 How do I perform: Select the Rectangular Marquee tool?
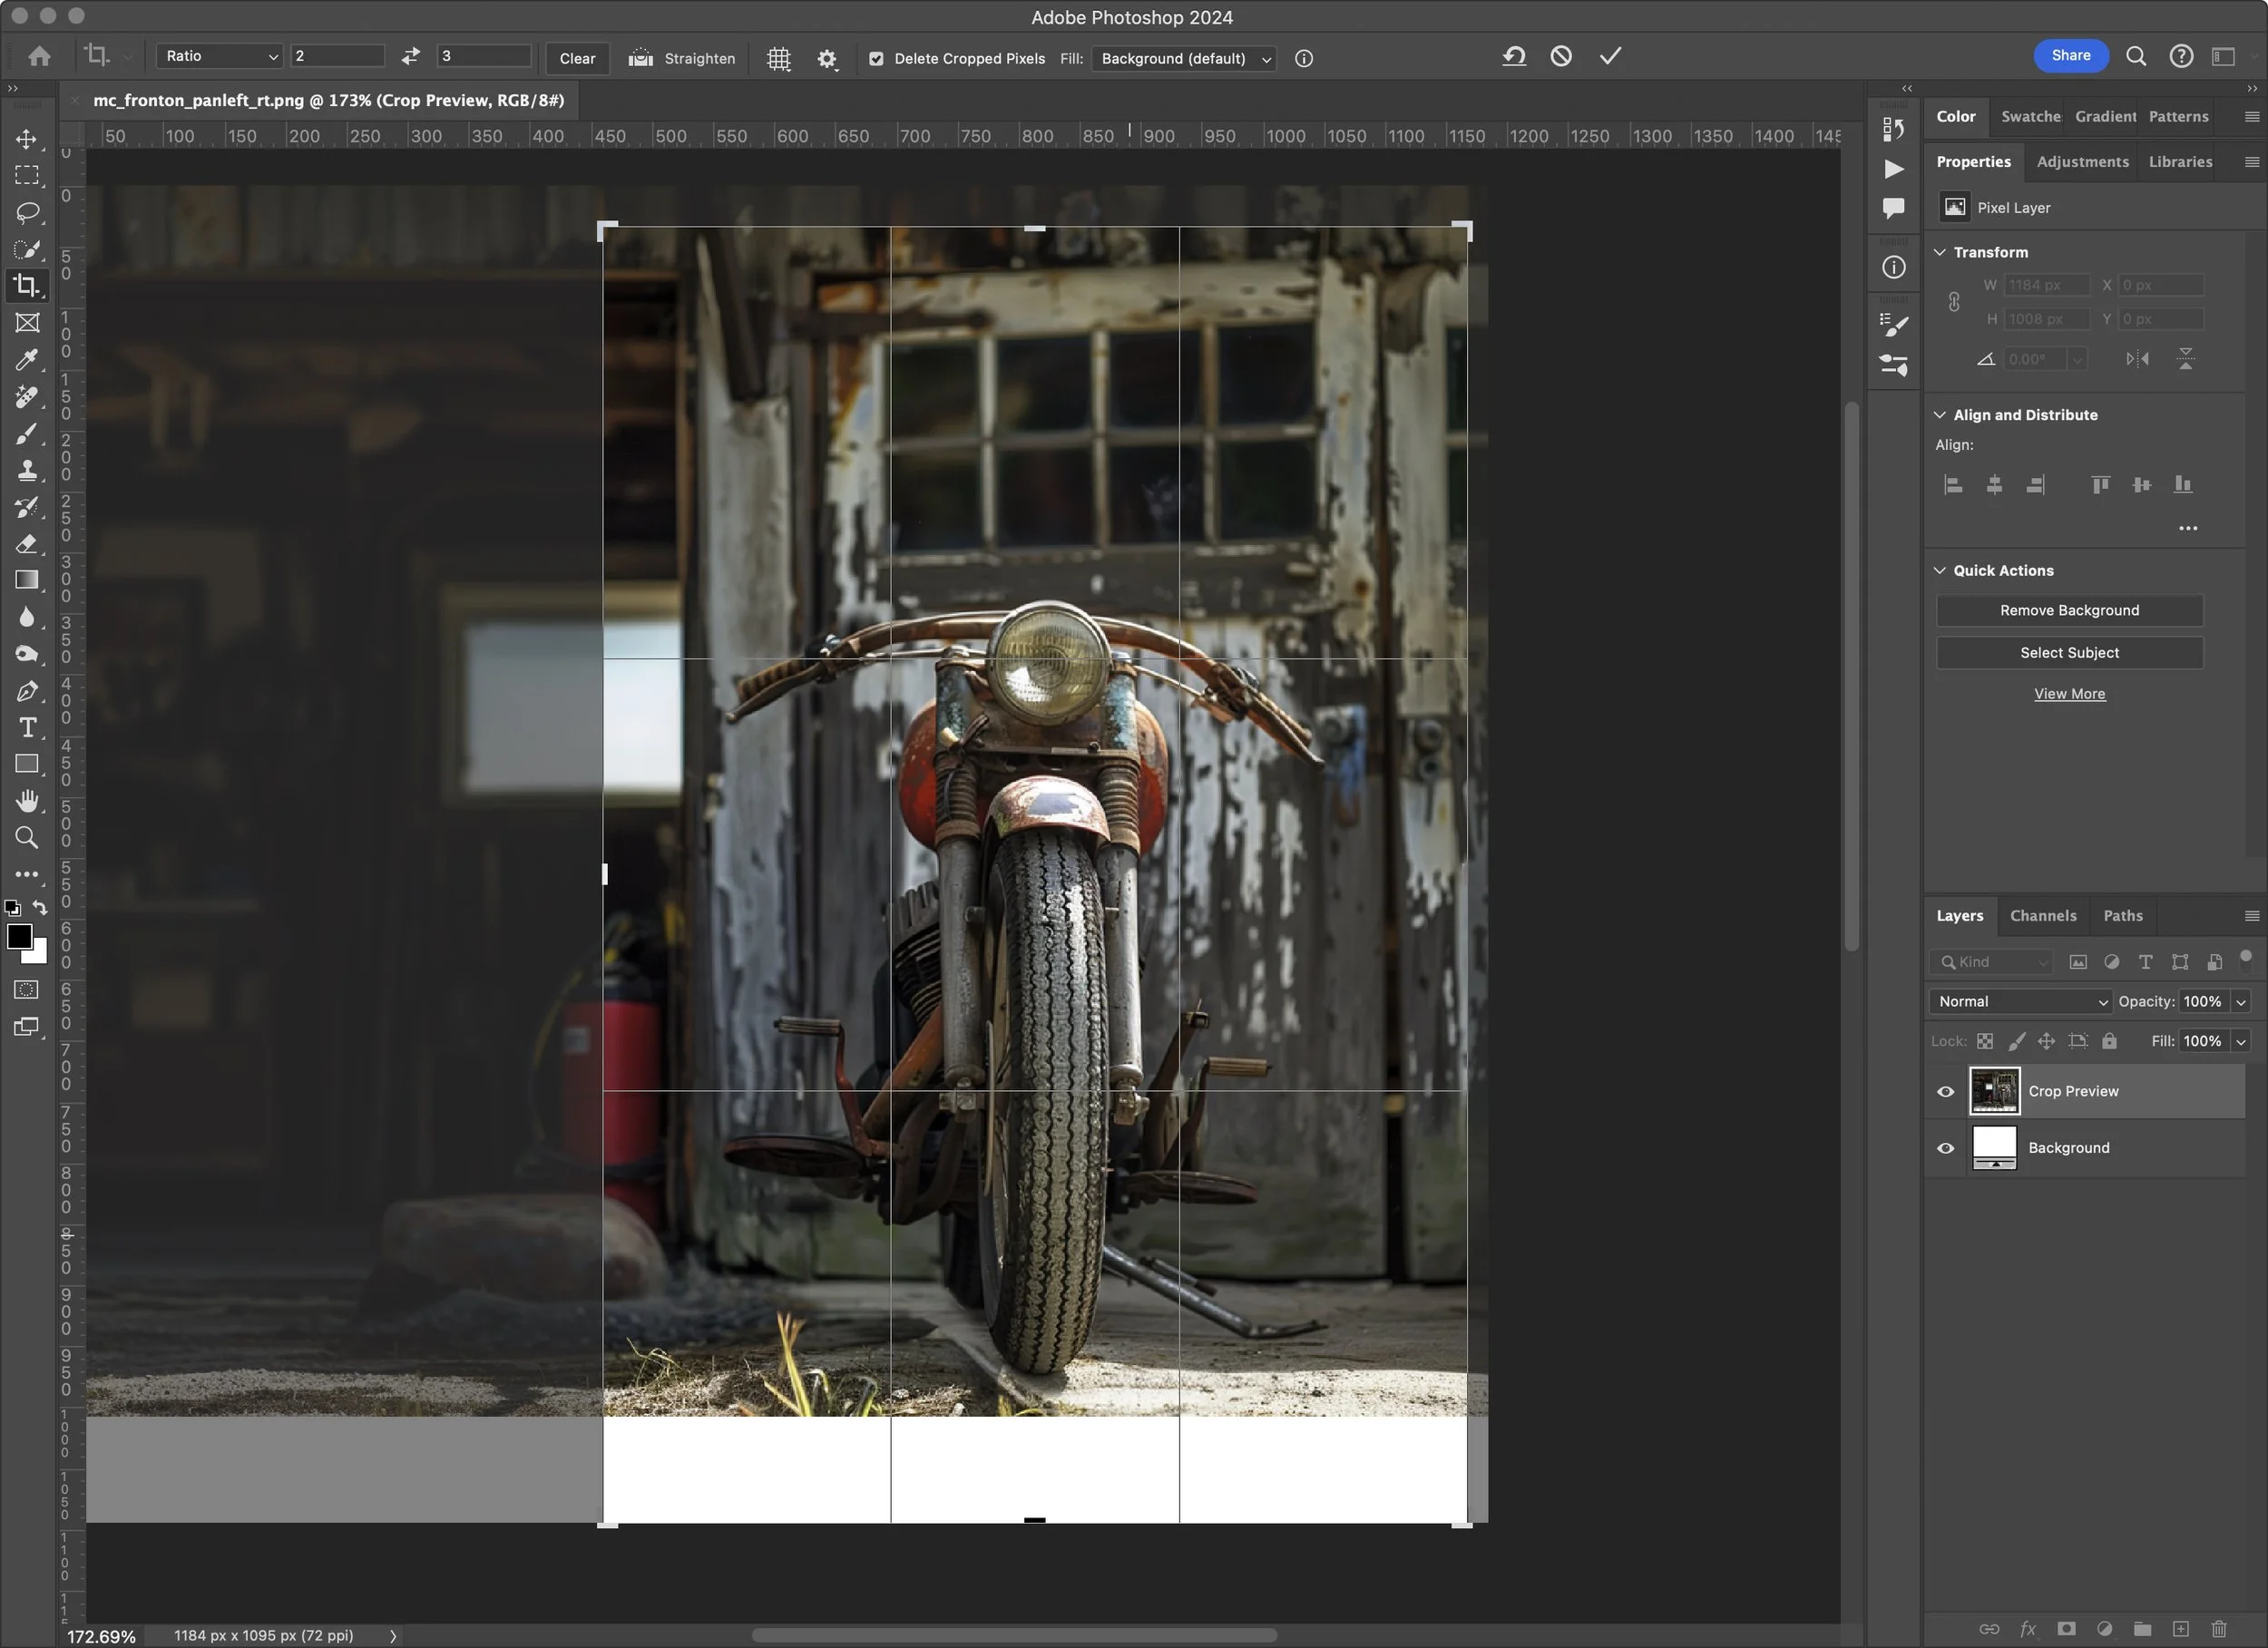point(27,175)
